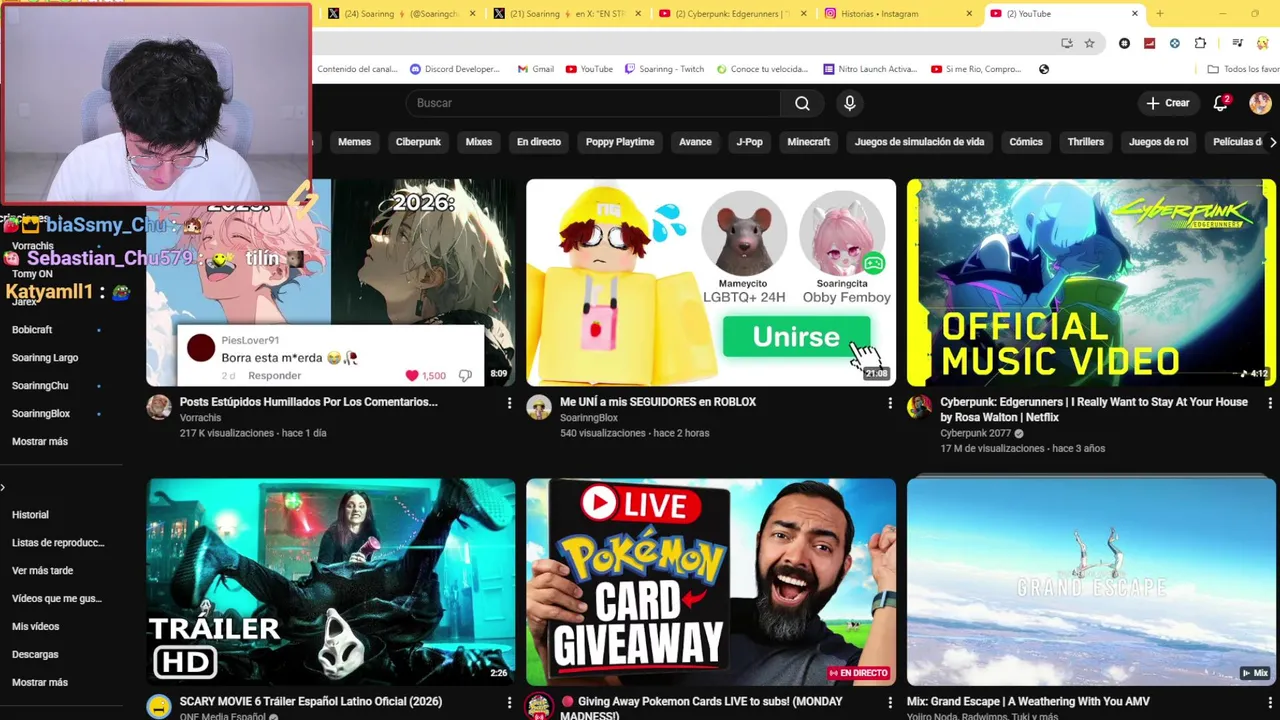Click the SoaringBlox channel avatar under video
Viewport: 1280px width, 720px height.
[539, 406]
